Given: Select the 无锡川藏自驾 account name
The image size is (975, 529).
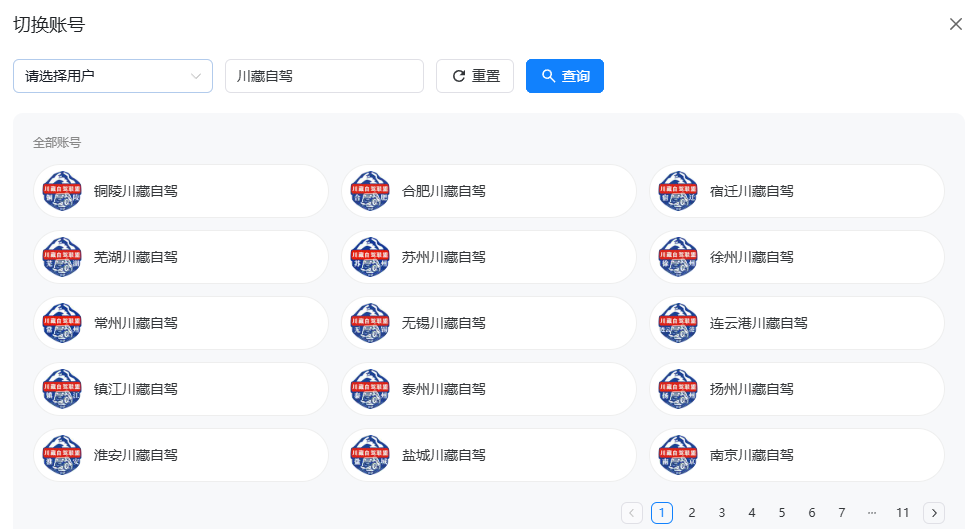Looking at the screenshot, I should point(443,323).
